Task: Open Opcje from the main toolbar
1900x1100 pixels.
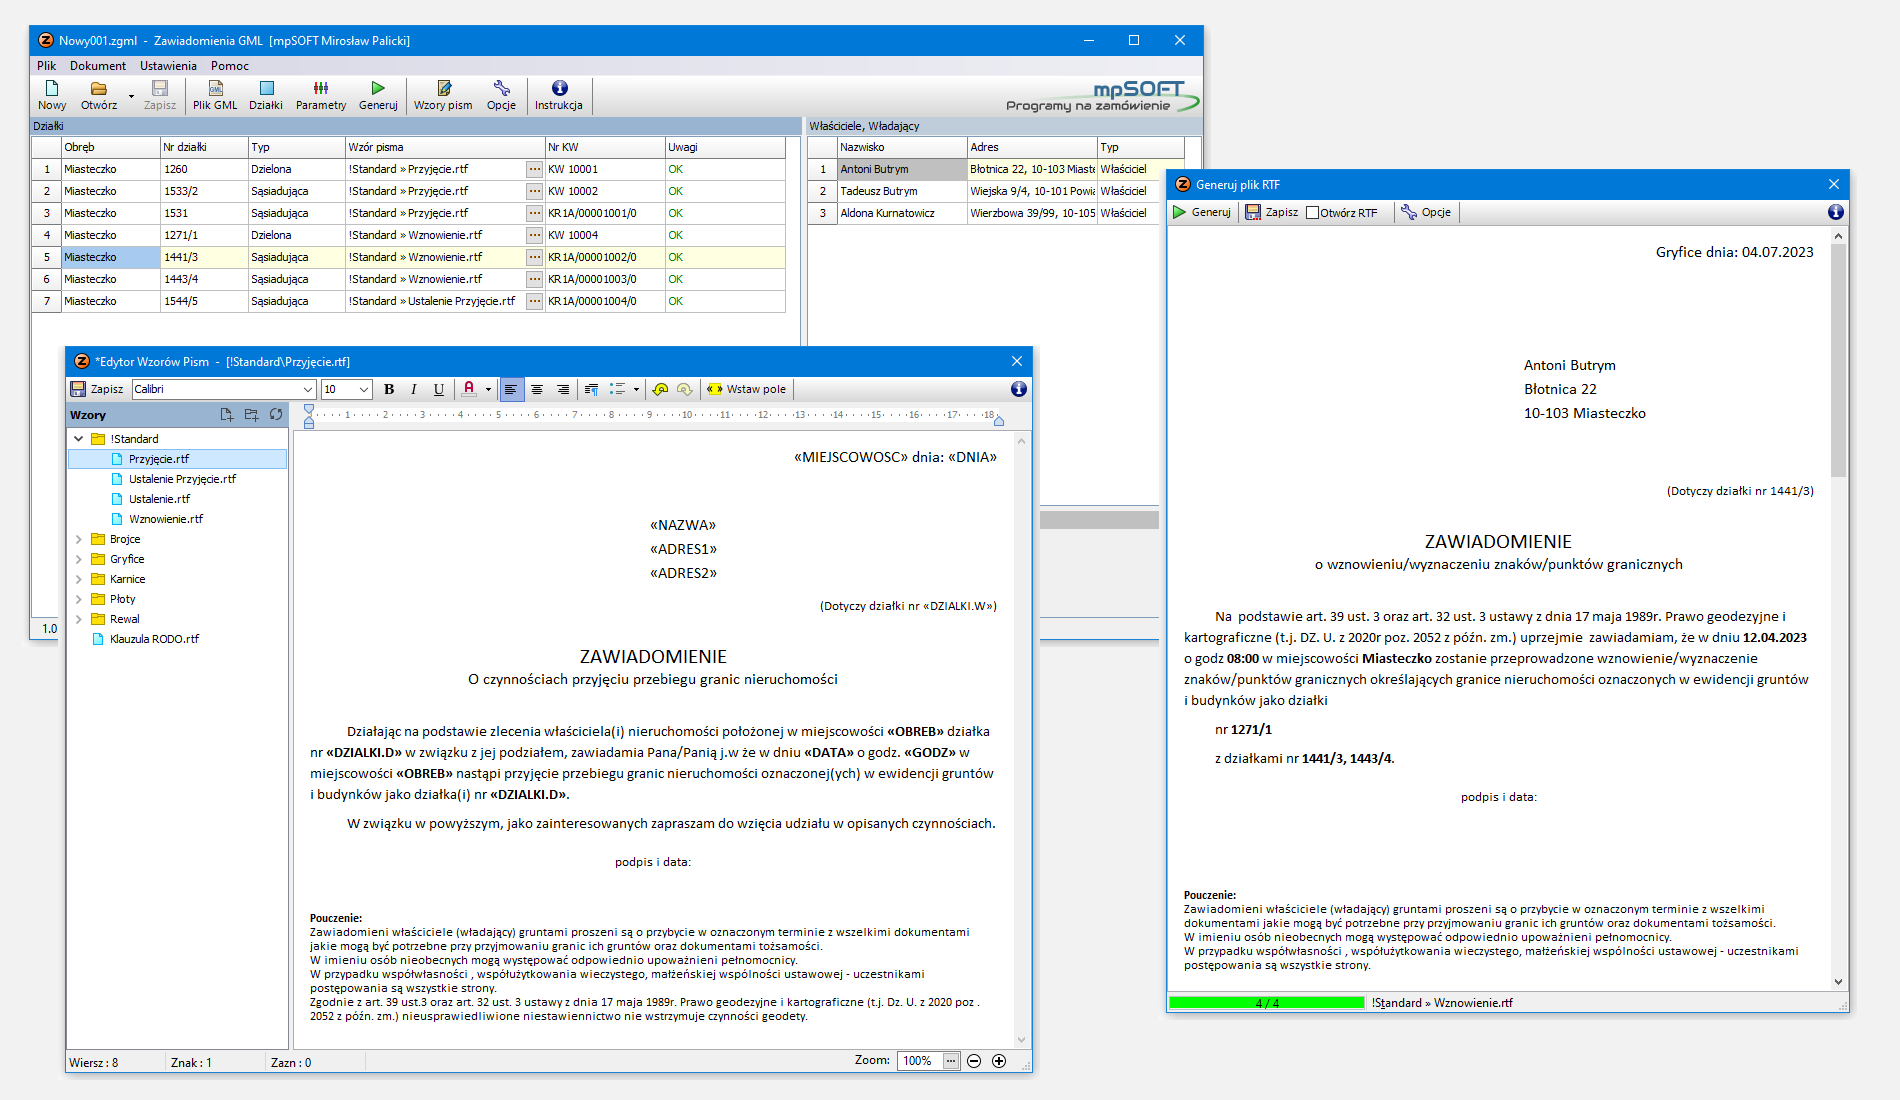Action: coord(501,95)
